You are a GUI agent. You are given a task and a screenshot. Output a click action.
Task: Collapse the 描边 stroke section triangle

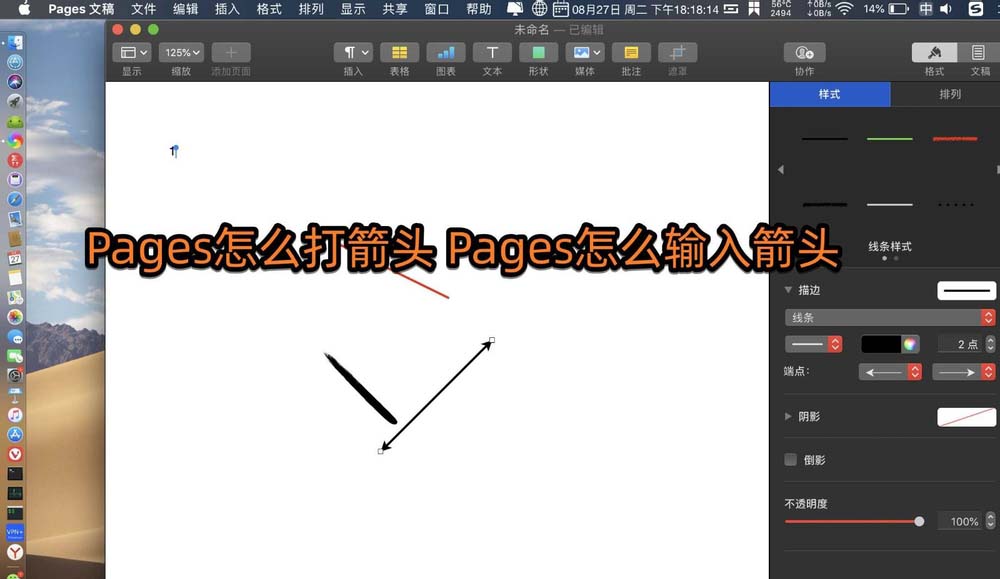point(788,290)
